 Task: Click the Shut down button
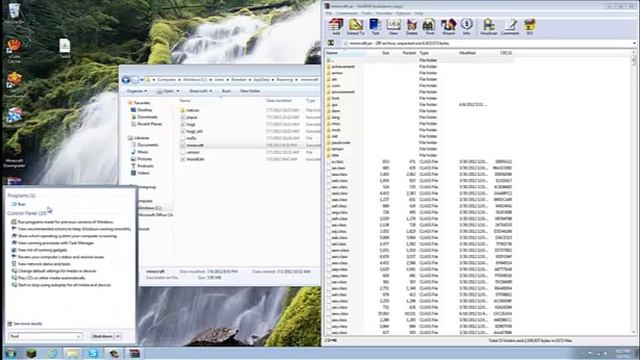[102, 336]
